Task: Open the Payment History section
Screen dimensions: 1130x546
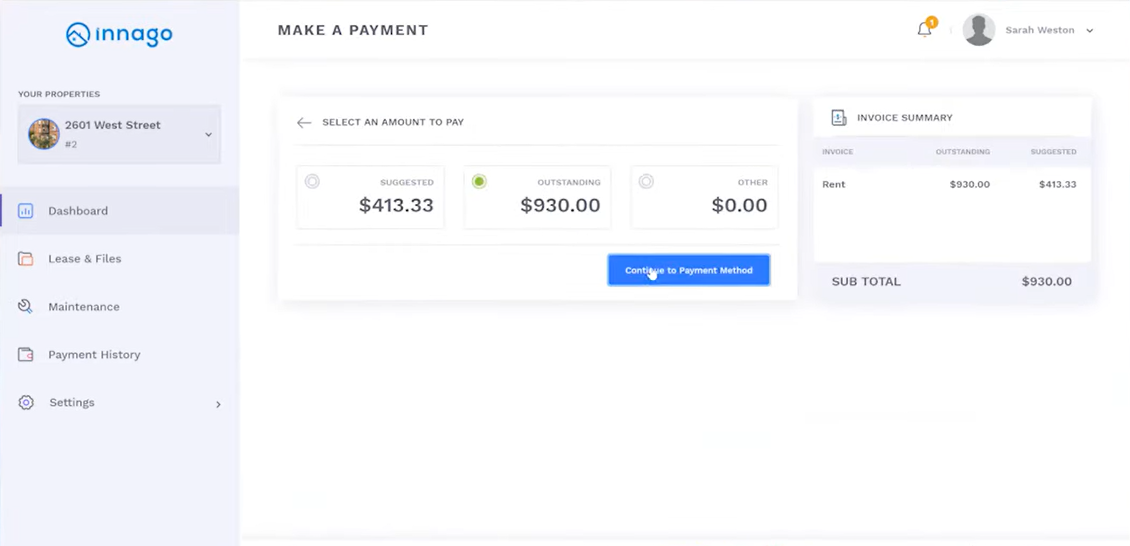Action: point(94,355)
